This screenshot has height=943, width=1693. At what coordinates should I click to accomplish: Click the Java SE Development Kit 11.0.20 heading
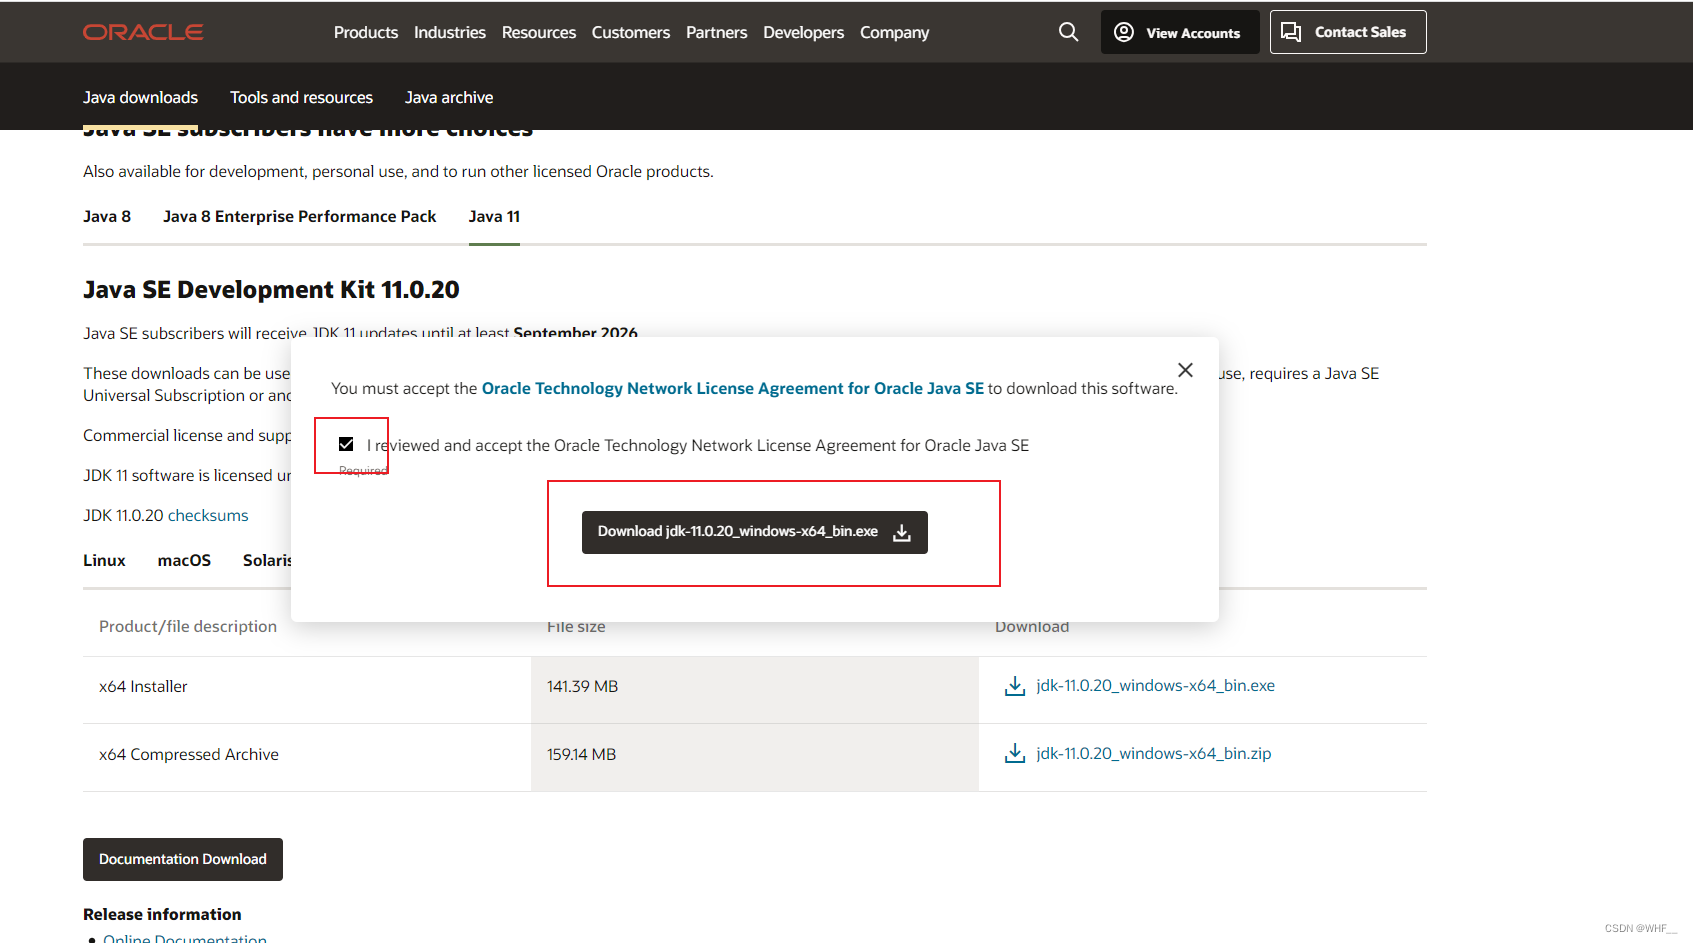(x=271, y=290)
